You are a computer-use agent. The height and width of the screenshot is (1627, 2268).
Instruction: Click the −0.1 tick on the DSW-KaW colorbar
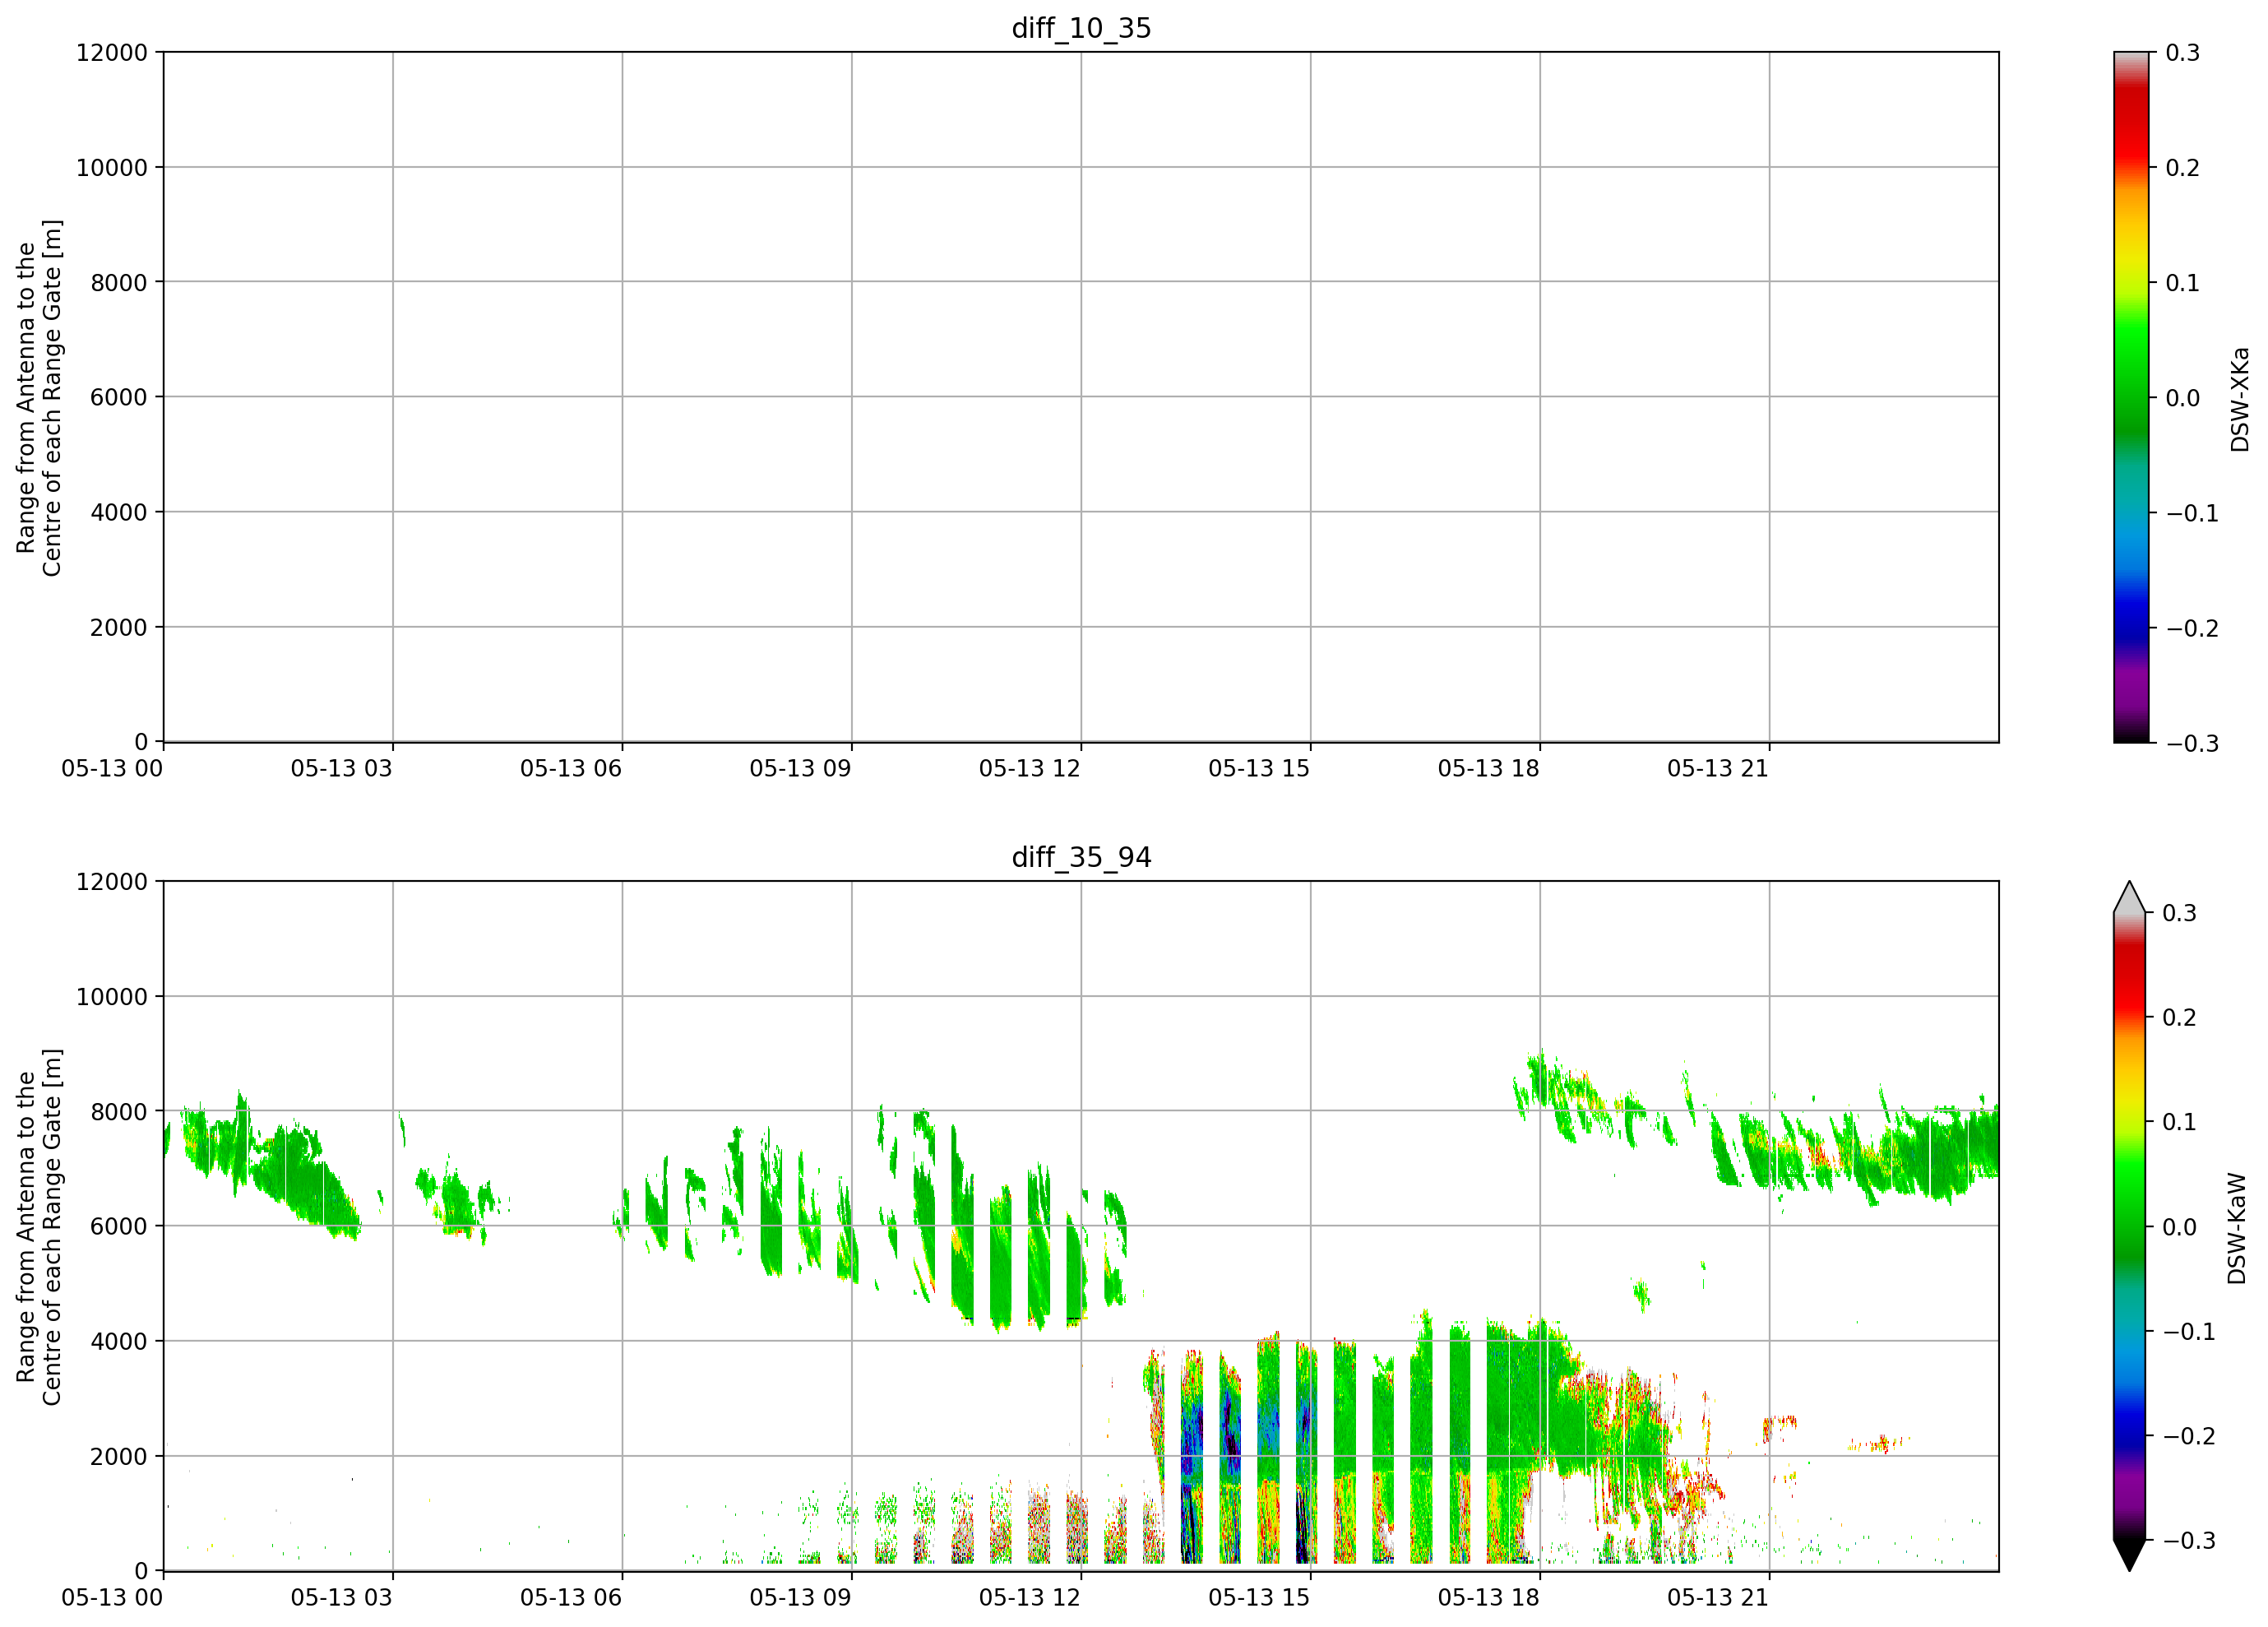tap(2189, 1332)
